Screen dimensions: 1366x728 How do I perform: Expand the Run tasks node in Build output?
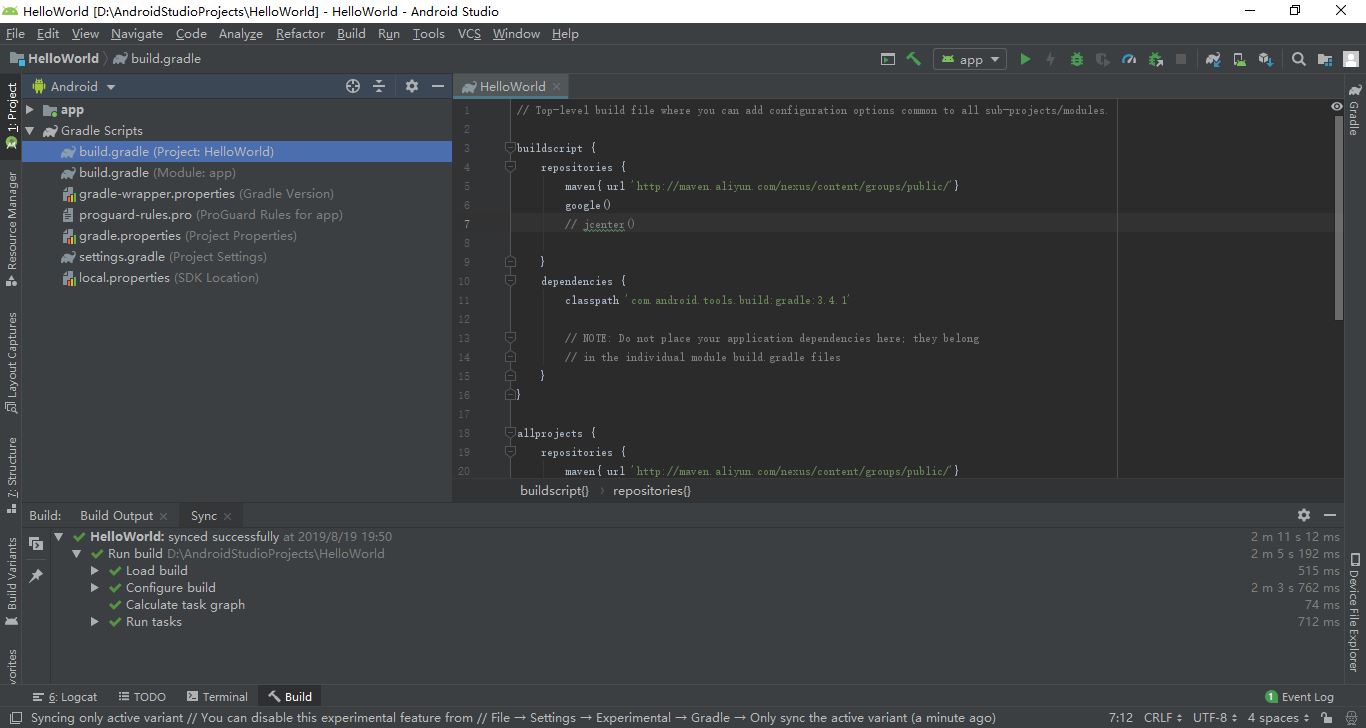pos(94,621)
